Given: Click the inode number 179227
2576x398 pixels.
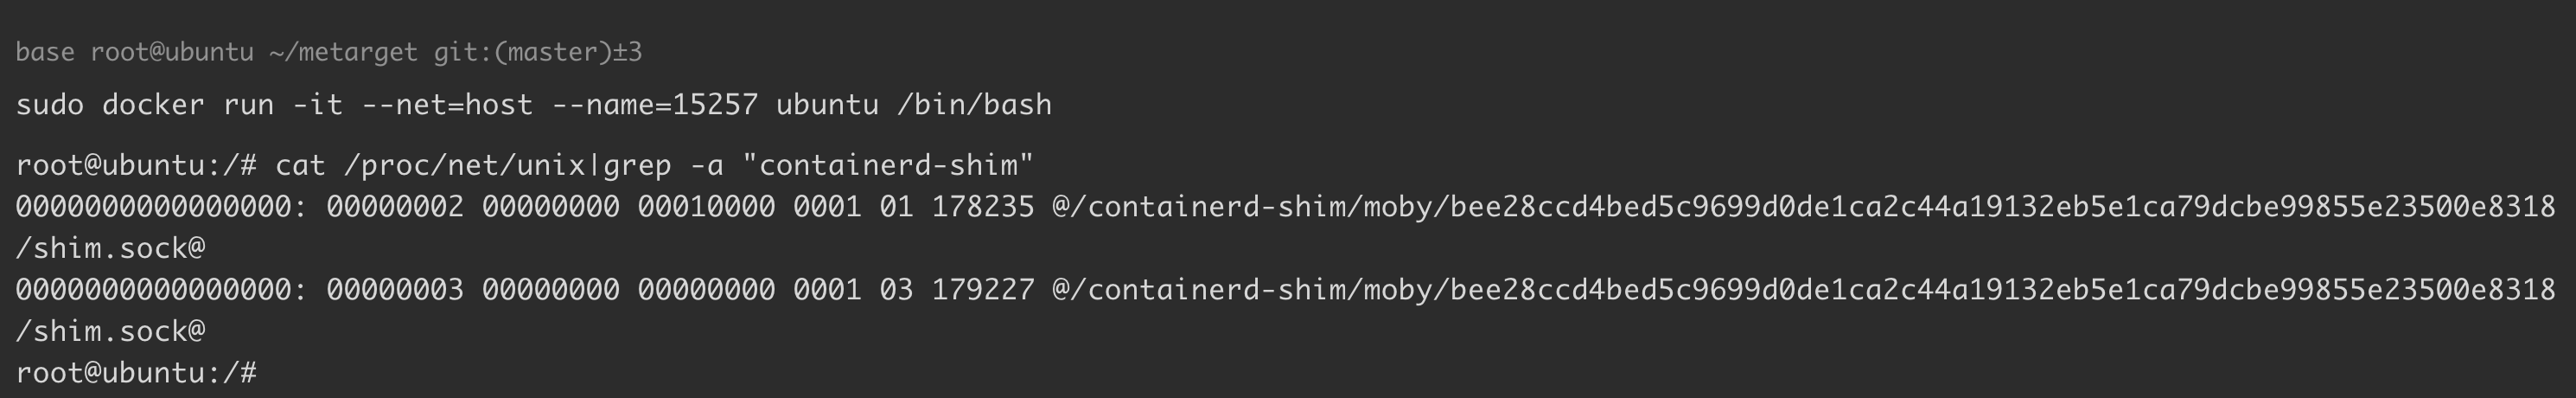Looking at the screenshot, I should [983, 290].
